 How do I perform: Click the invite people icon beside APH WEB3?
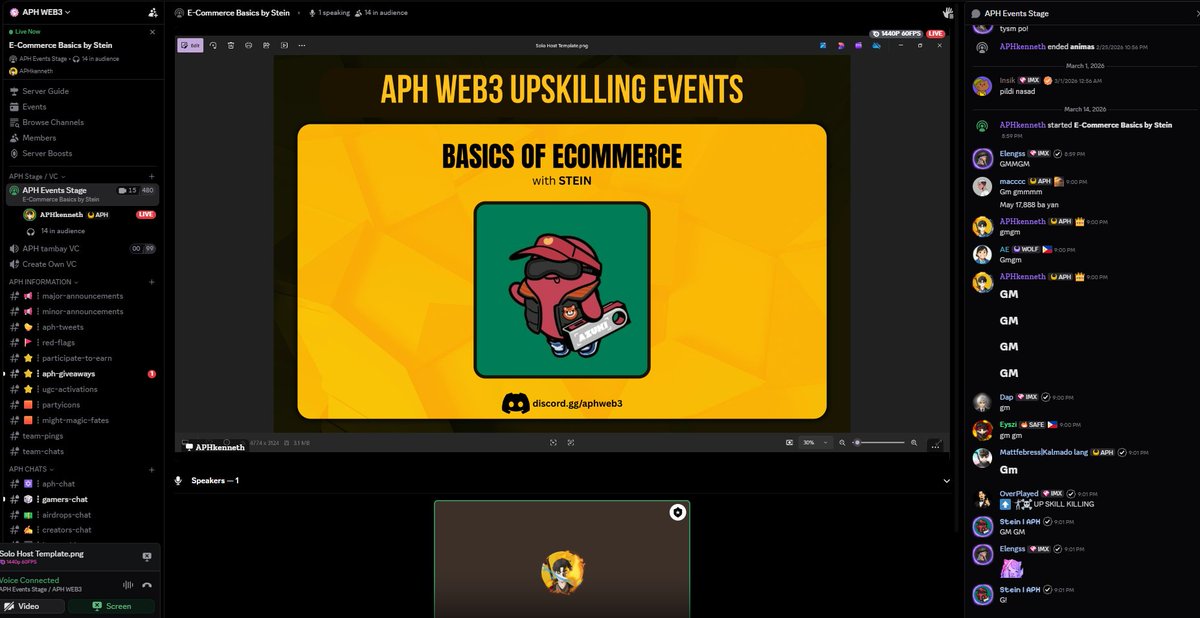click(152, 13)
